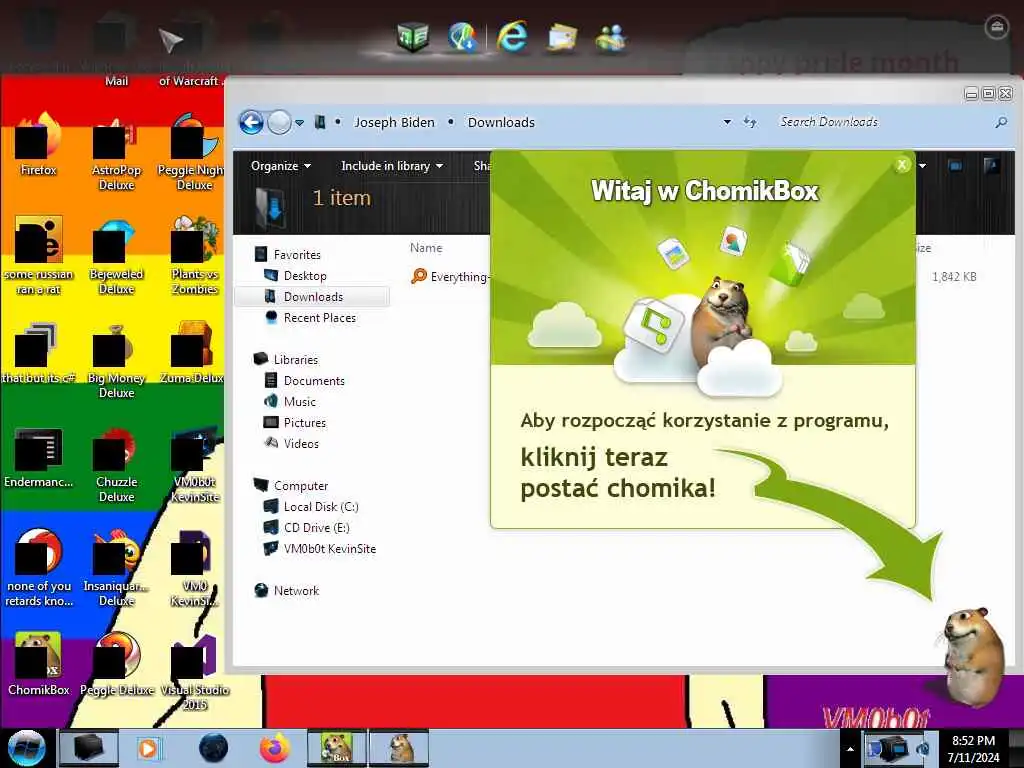This screenshot has height=768, width=1024.
Task: Select Downloads in address breadcrumb
Action: click(x=501, y=122)
